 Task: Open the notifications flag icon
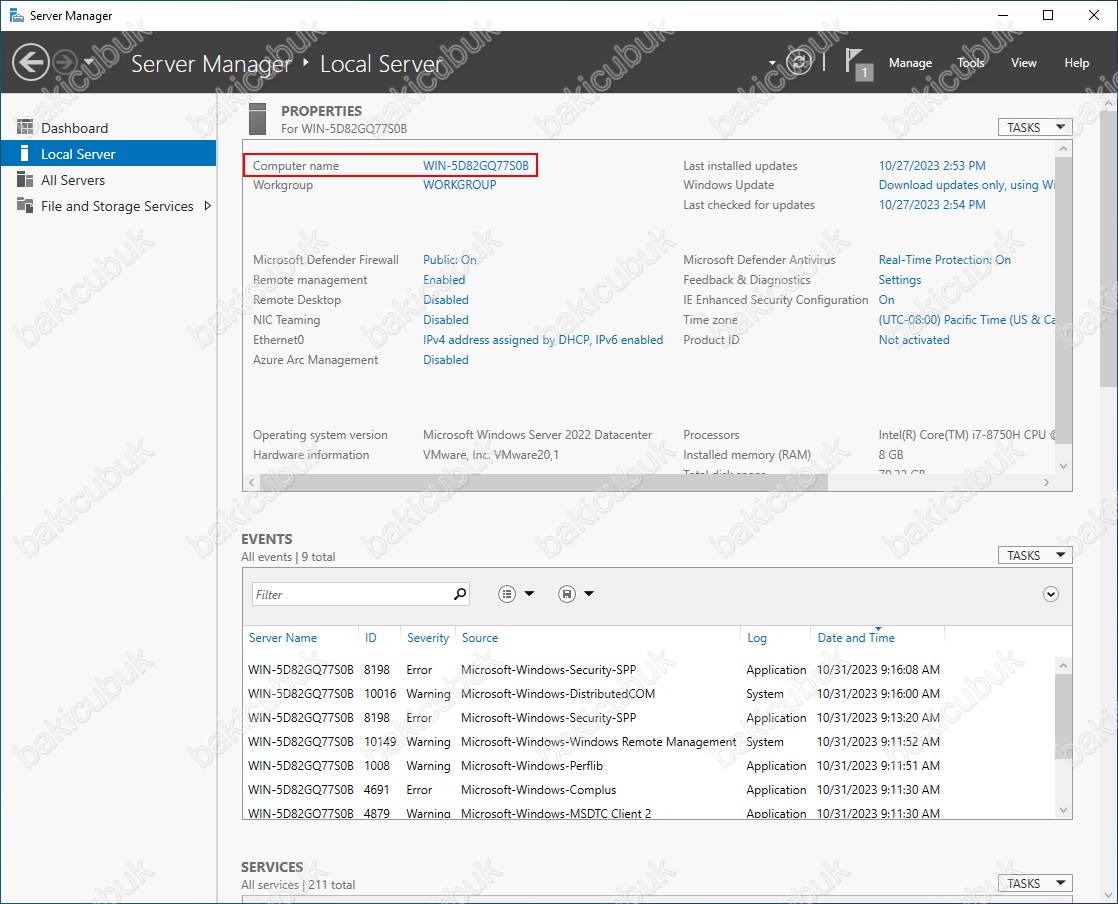(858, 63)
